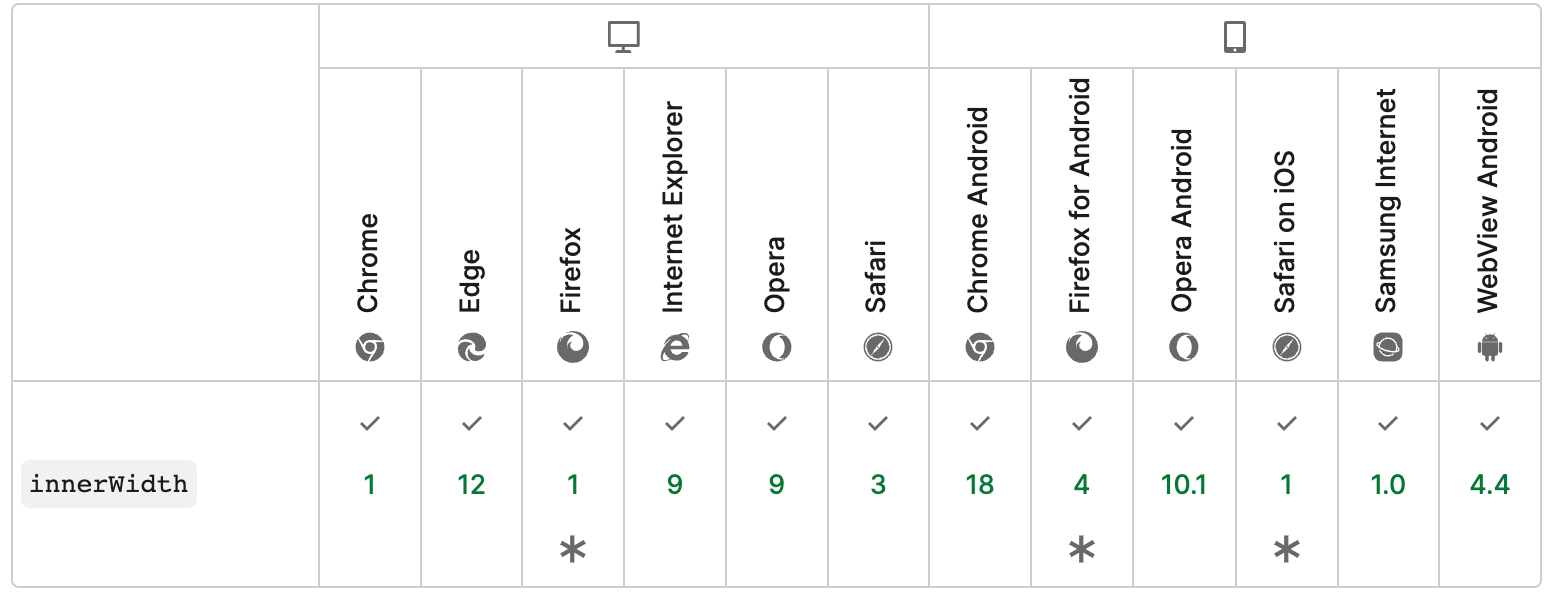The width and height of the screenshot is (1546, 592).
Task: Expand Firefox desktop notes asterisk
Action: (573, 549)
